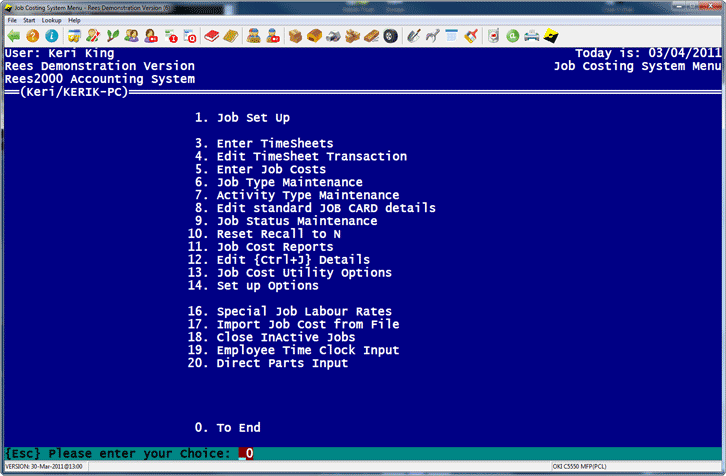This screenshot has height=476, width=726.
Task: Click the red book icon
Action: 211,36
